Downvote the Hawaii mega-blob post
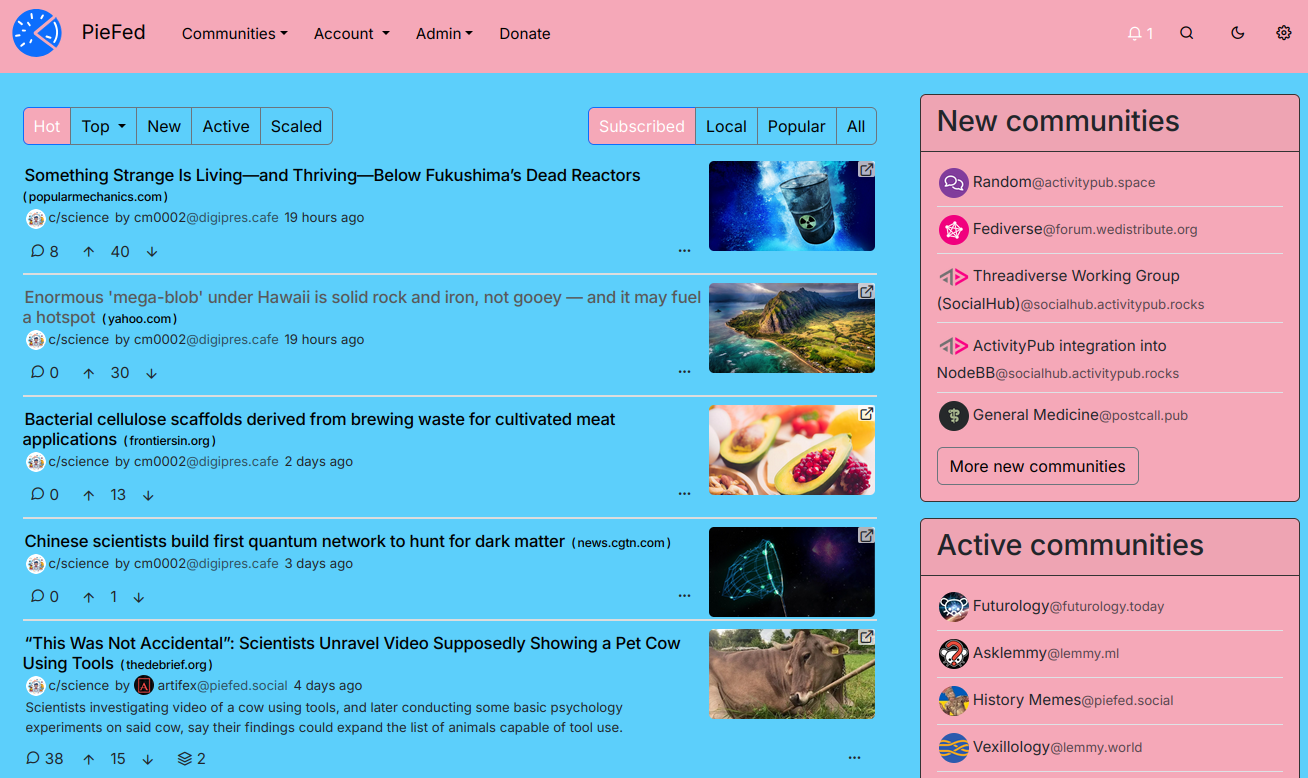Viewport: 1308px width, 778px height. pos(151,373)
